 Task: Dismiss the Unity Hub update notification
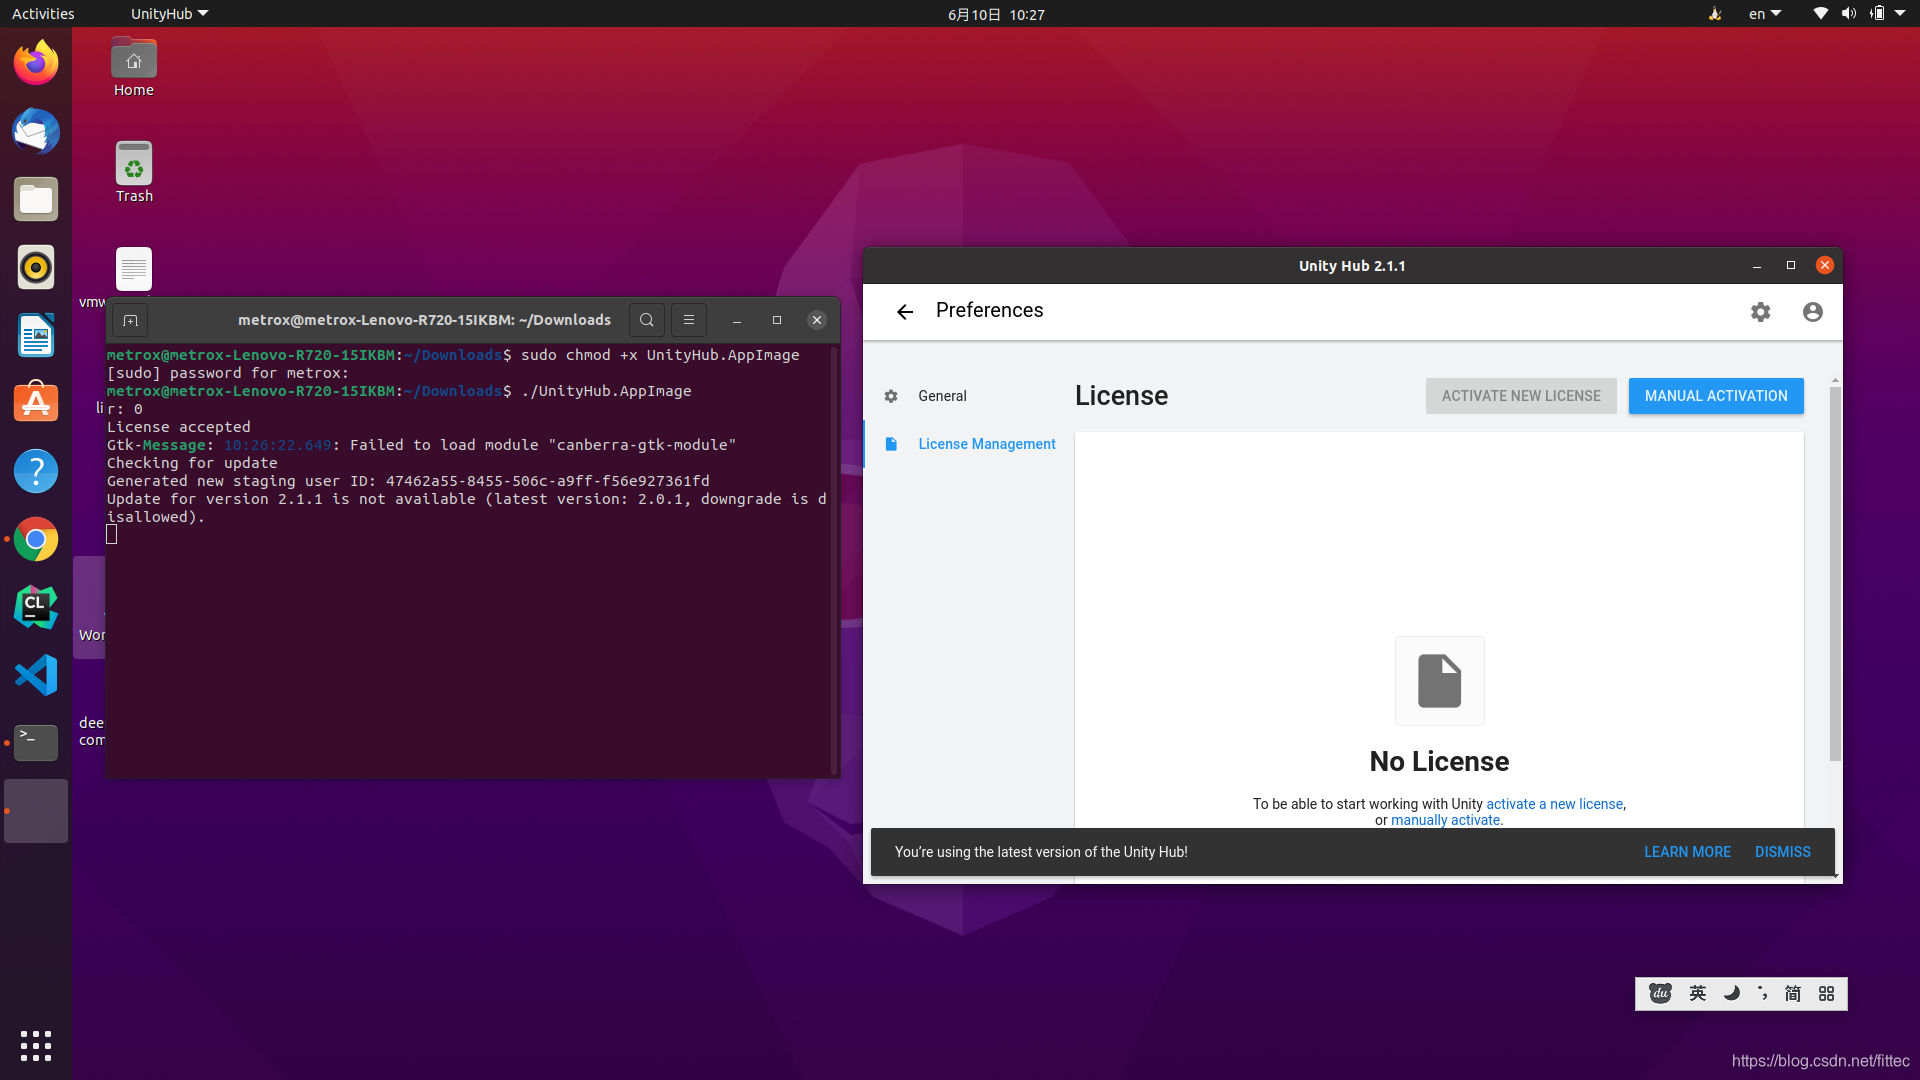coord(1783,852)
